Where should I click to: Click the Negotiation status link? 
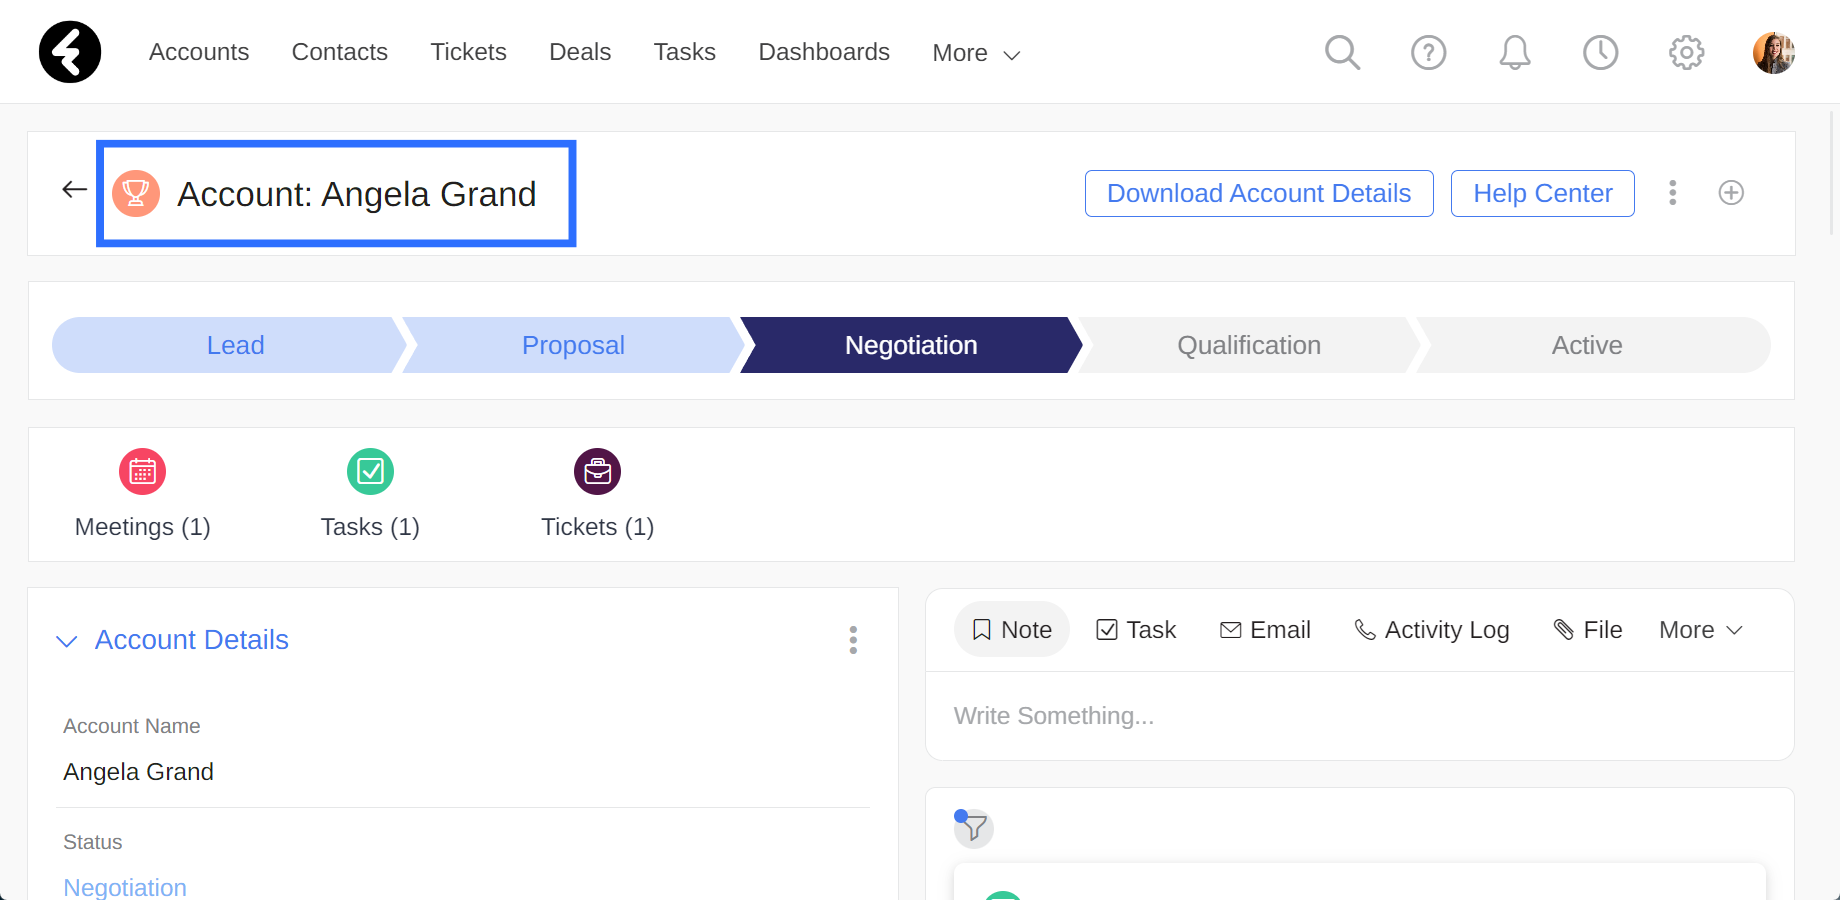[125, 887]
